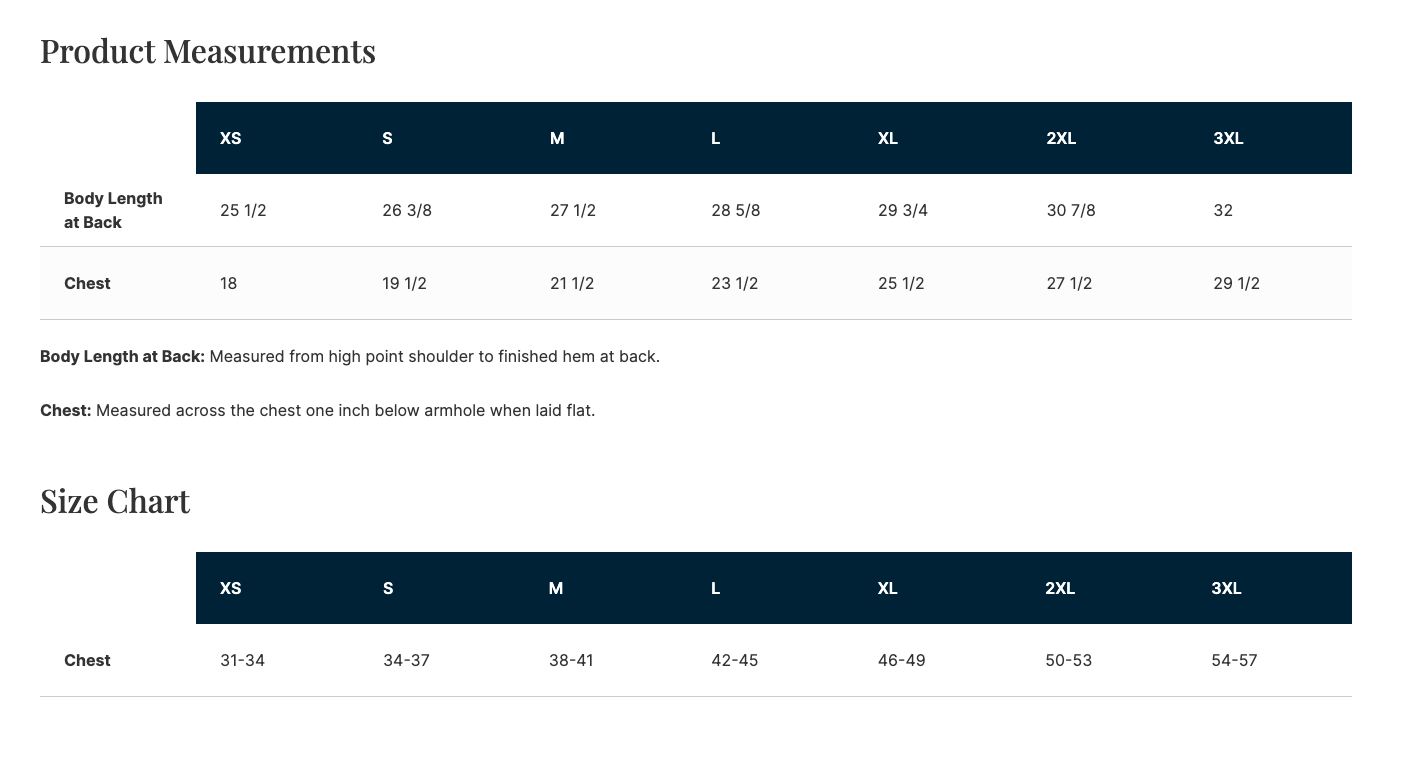Click the Product Measurements heading

coord(208,51)
